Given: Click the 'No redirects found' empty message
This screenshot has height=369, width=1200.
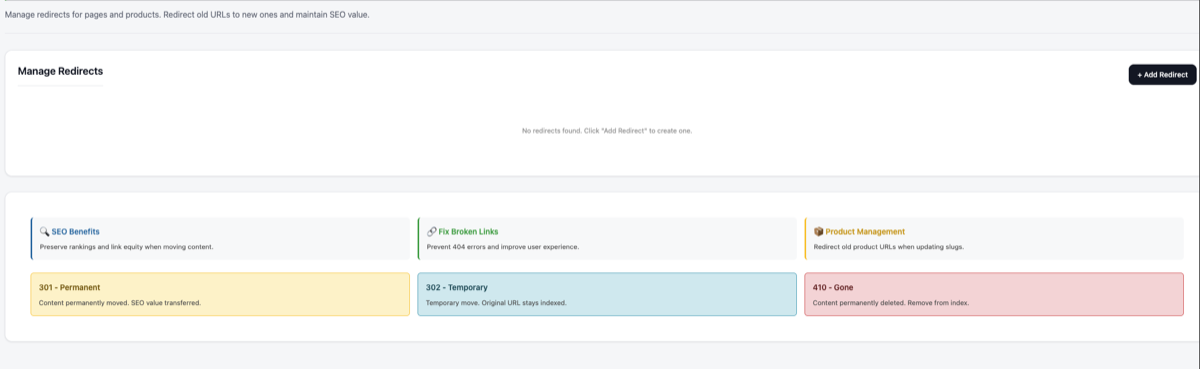Looking at the screenshot, I should pos(607,131).
